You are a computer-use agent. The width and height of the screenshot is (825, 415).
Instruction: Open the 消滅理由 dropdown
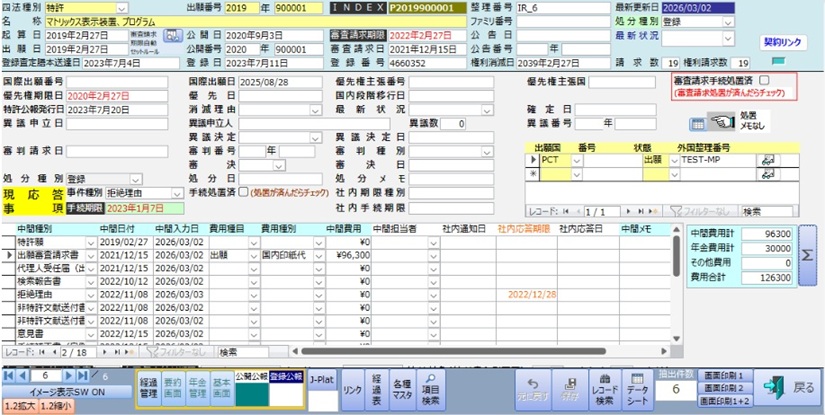(x=316, y=110)
